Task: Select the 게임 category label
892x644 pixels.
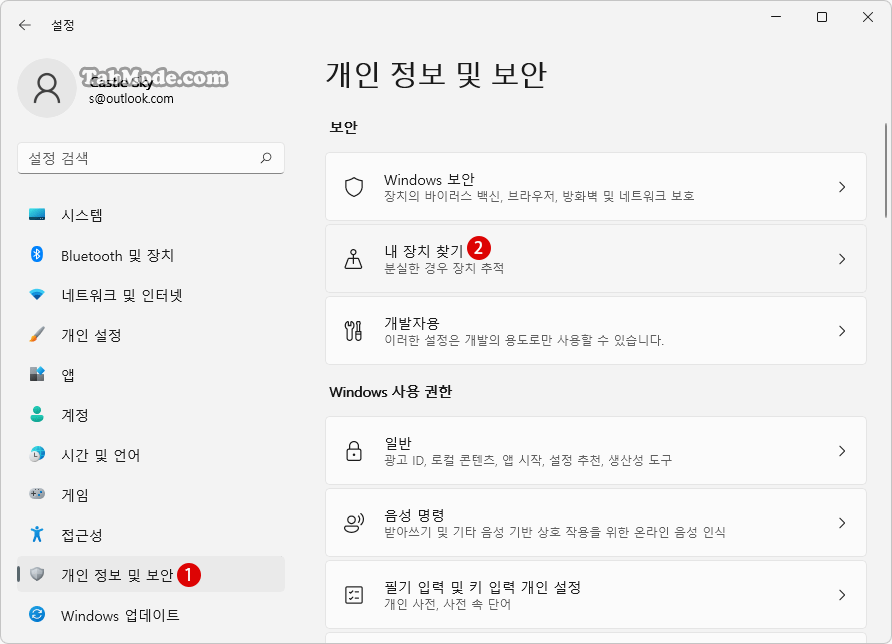Action: point(75,495)
